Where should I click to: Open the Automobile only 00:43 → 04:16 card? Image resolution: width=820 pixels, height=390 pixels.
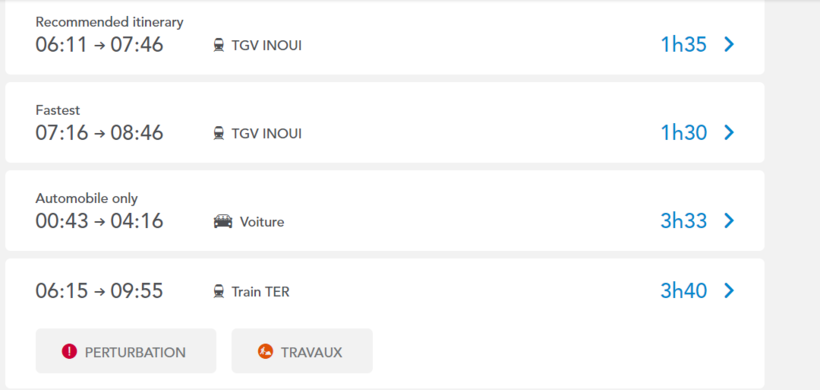385,211
